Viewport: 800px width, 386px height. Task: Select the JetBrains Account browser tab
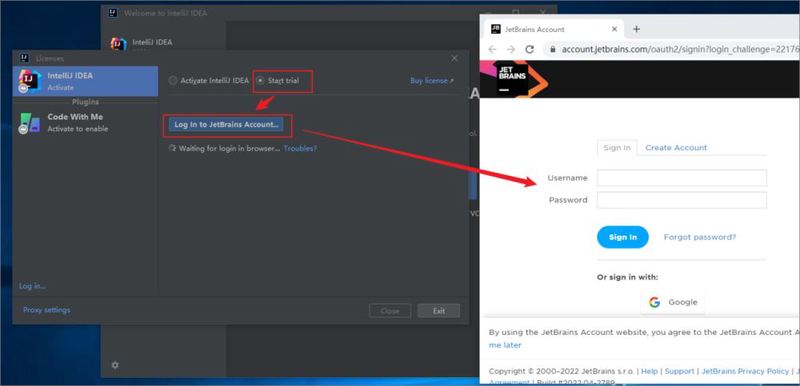point(554,29)
